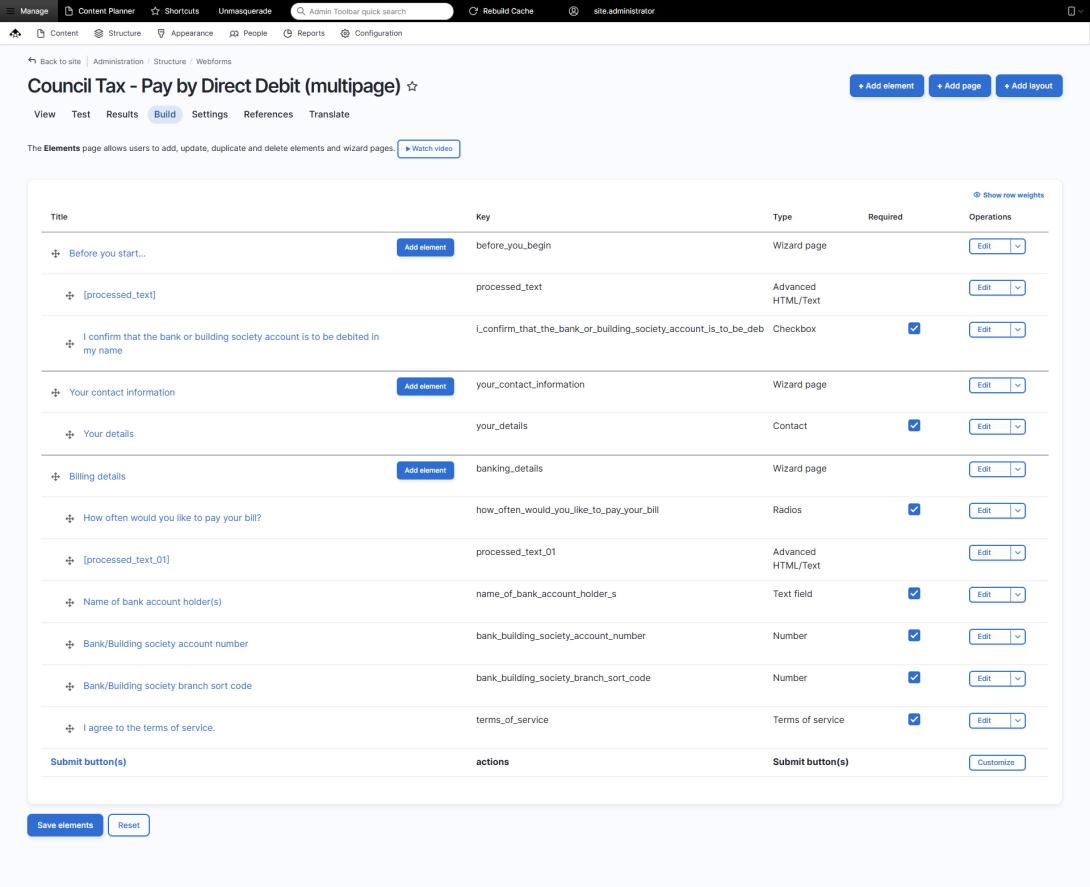1090x887 pixels.
Task: Click drag handle for account number row
Action: (70, 644)
